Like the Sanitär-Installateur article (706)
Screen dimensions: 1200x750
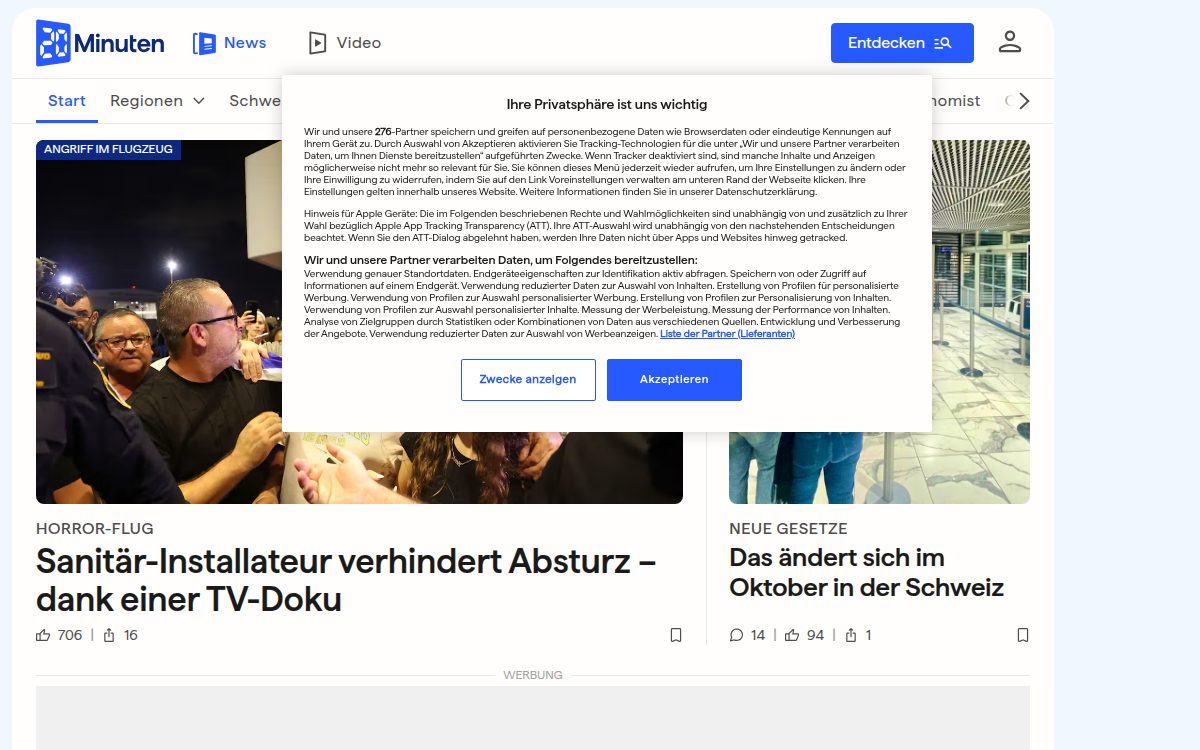coord(59,635)
